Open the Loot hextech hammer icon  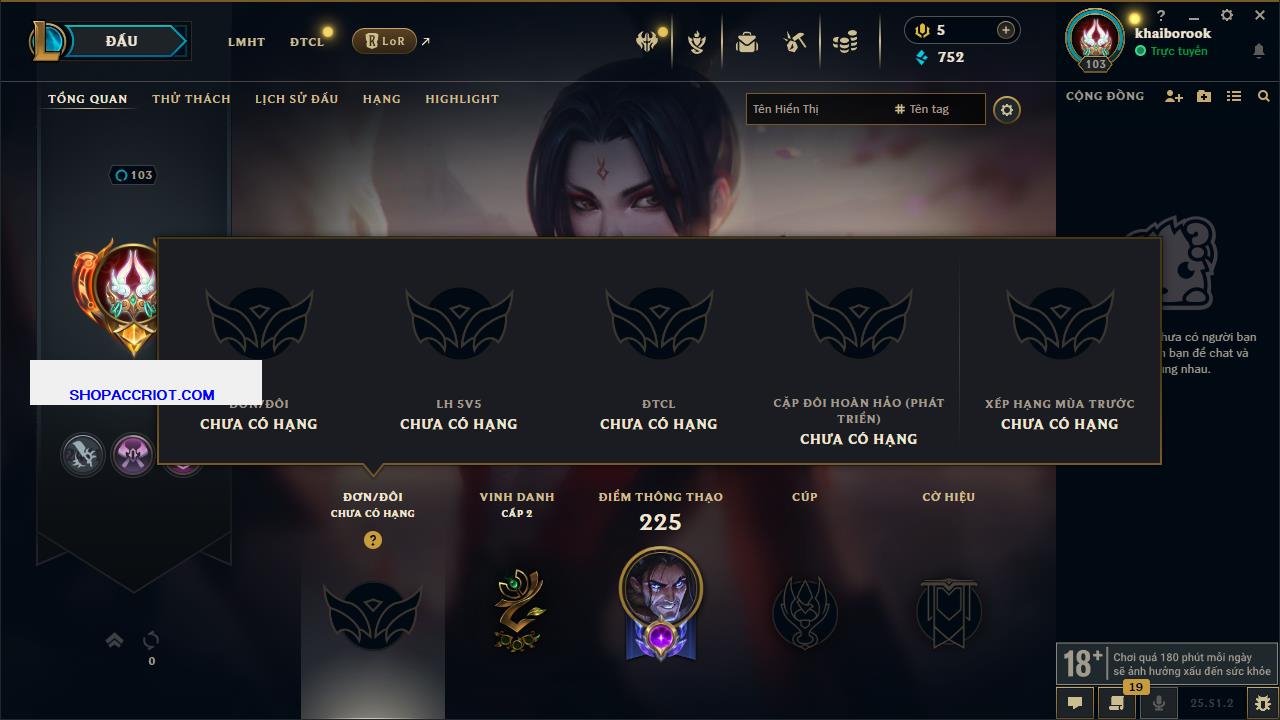coord(795,42)
